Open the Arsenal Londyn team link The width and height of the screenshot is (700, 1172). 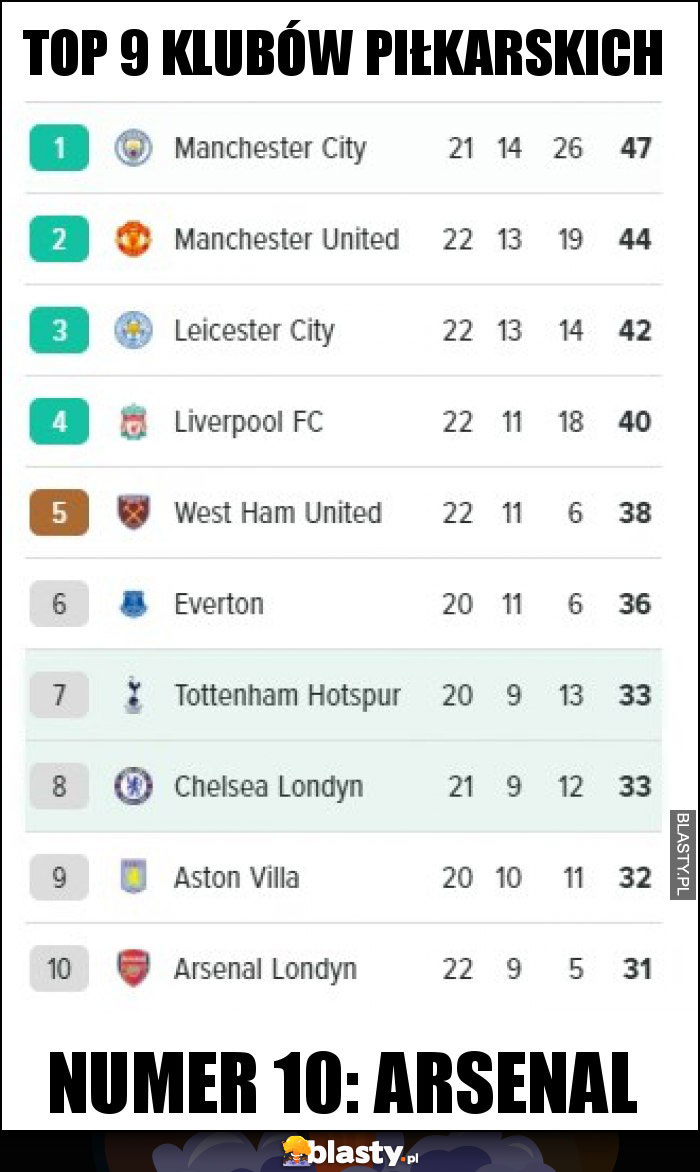[265, 969]
